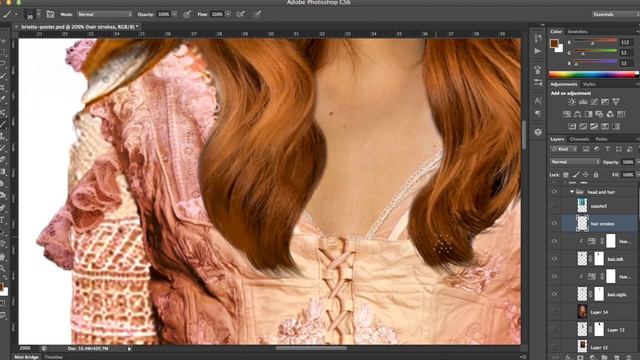Add a Photo Filter adjustment

(599, 114)
